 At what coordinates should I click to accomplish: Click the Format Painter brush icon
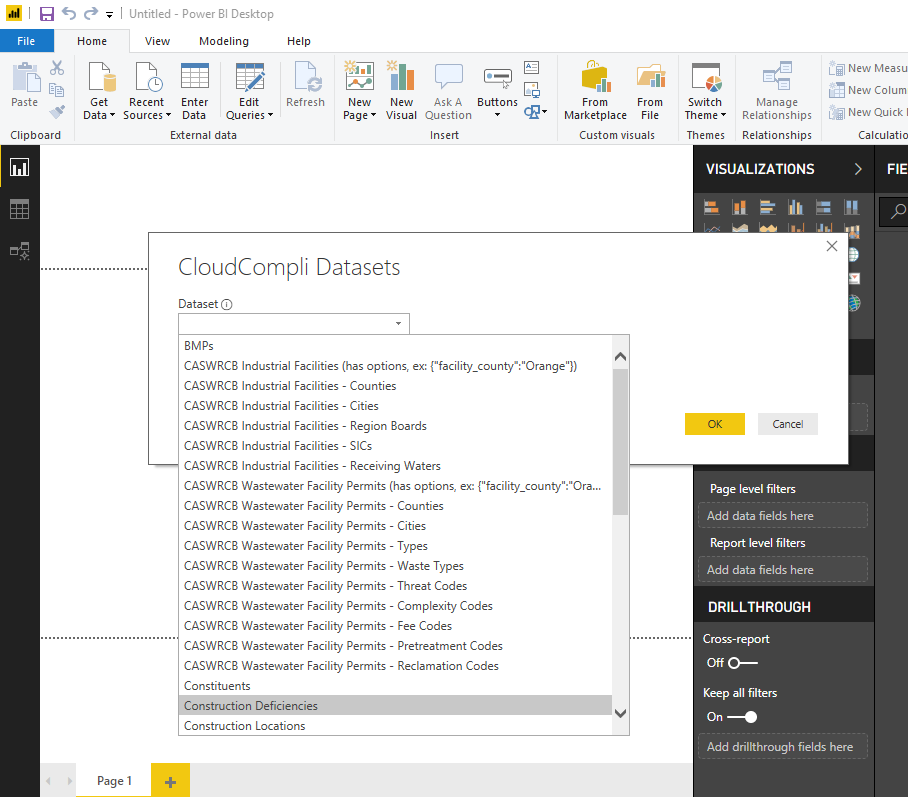point(57,111)
